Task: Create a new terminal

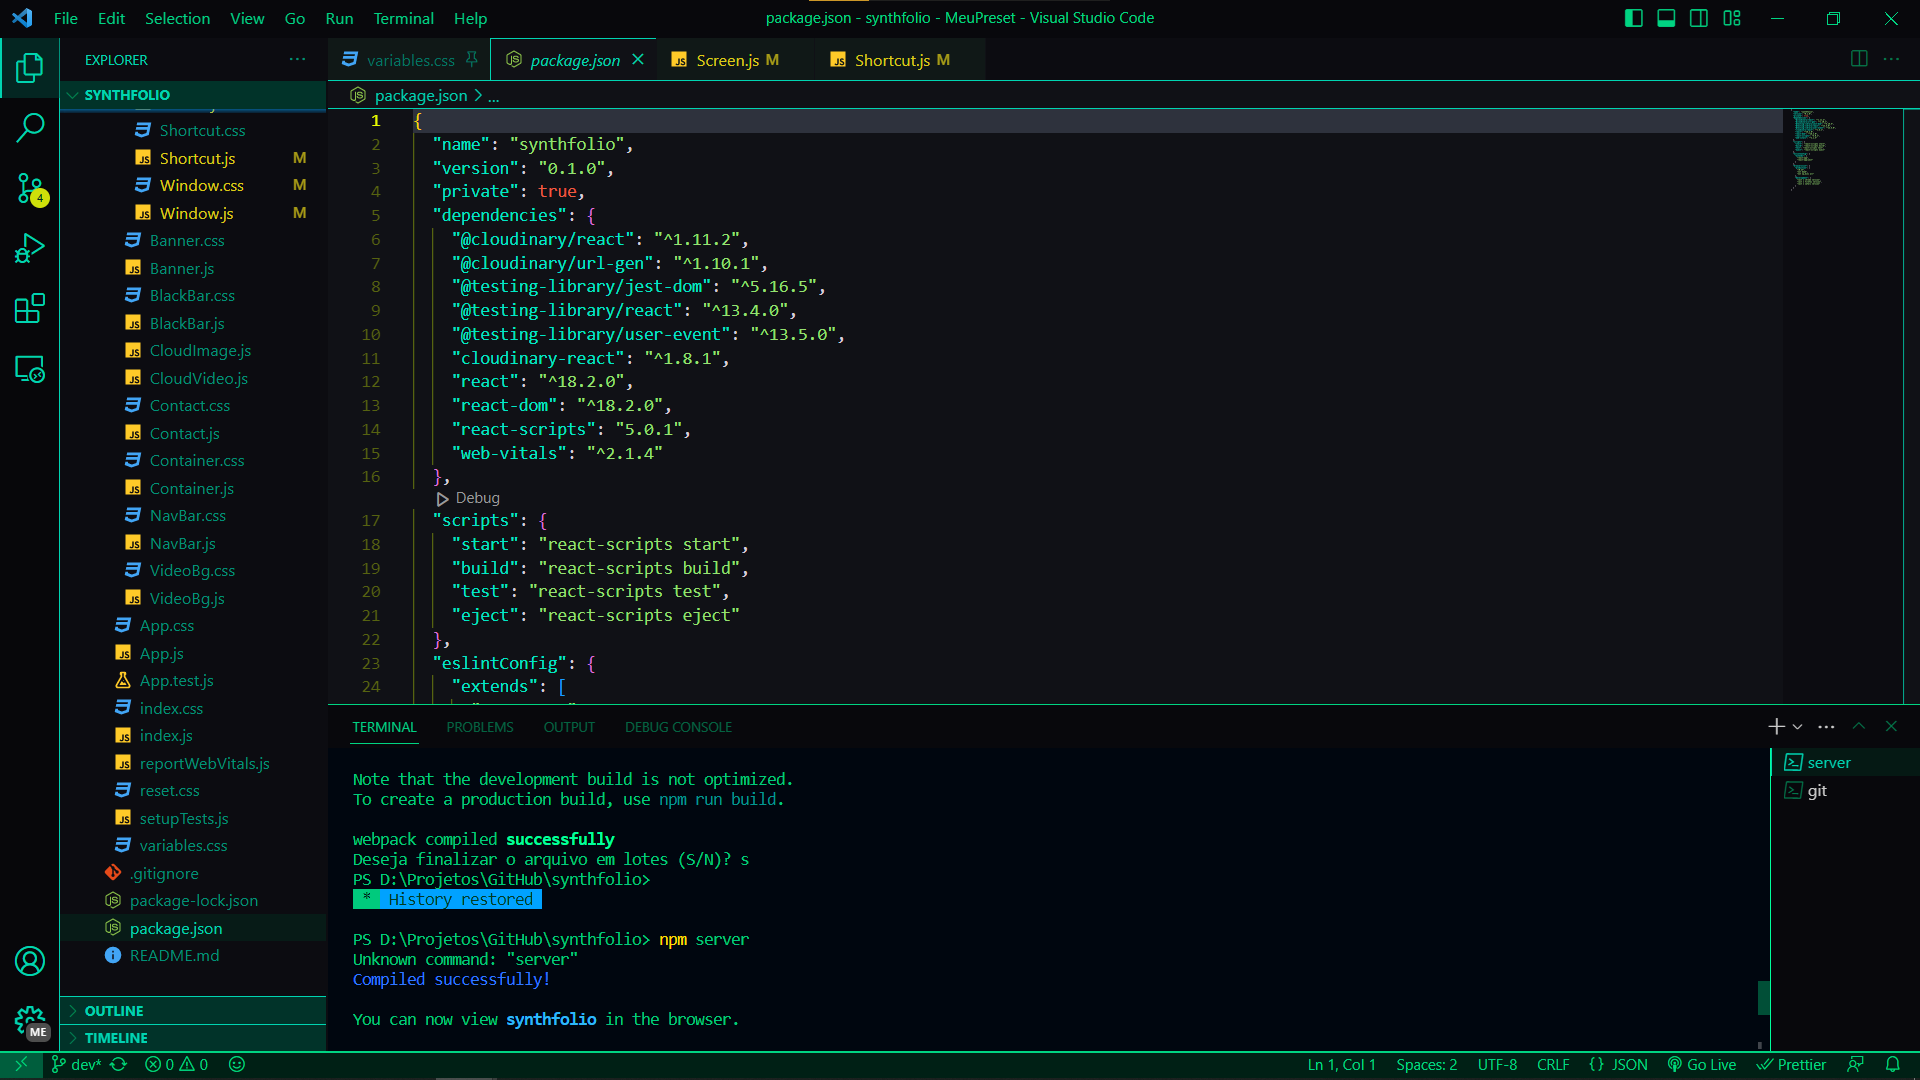Action: [x=1775, y=726]
